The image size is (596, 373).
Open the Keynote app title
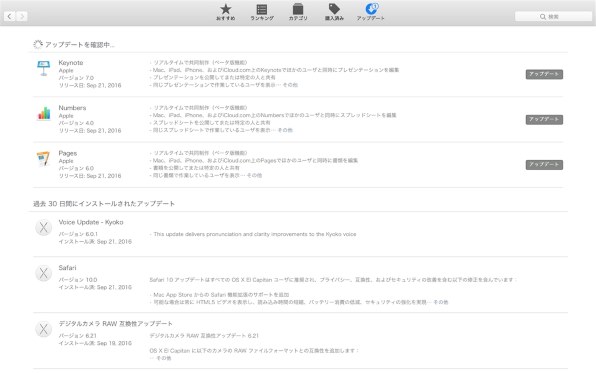(71, 63)
